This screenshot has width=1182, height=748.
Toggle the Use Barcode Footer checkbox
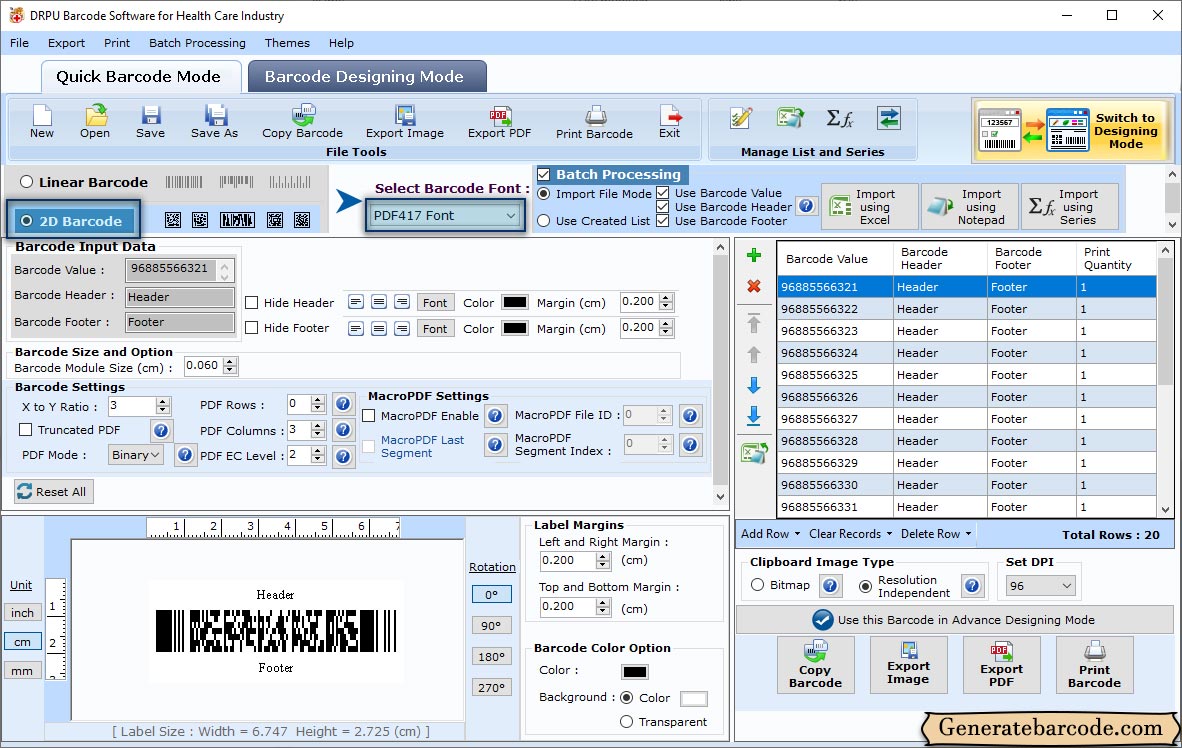(663, 220)
